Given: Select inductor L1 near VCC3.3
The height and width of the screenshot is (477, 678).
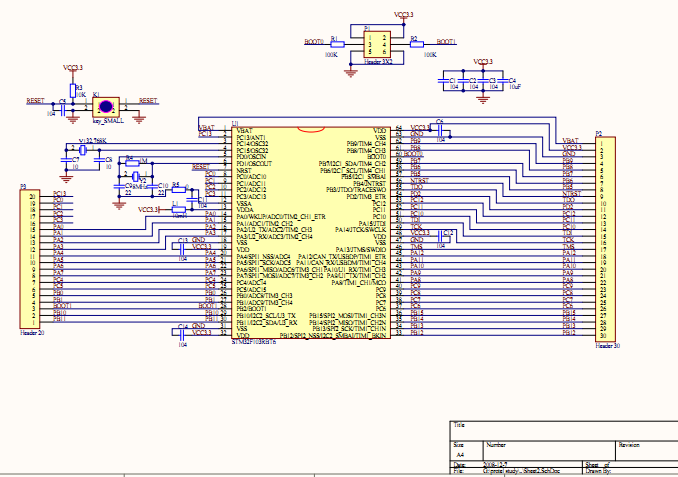Looking at the screenshot, I should 179,210.
